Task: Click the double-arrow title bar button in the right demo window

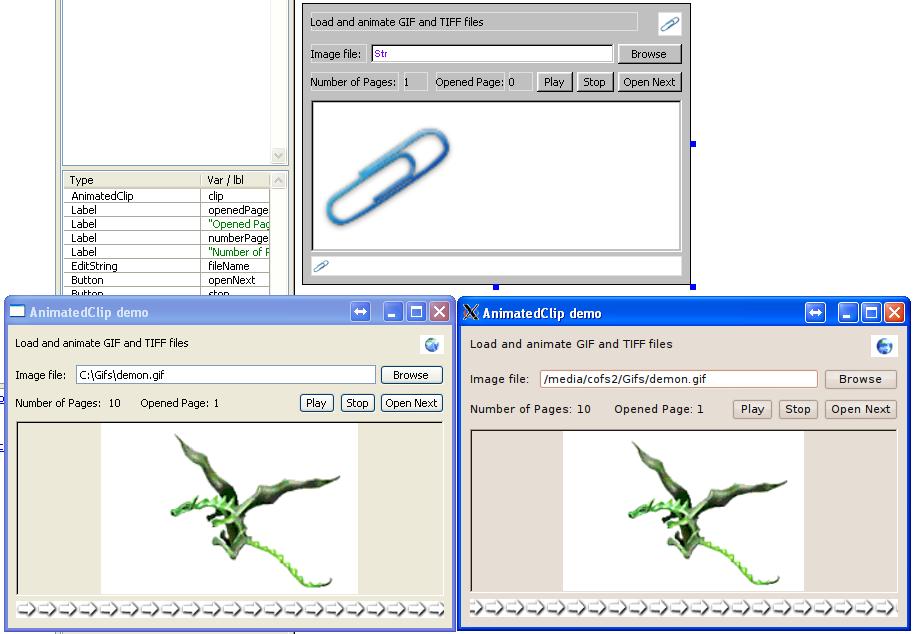Action: pos(816,313)
